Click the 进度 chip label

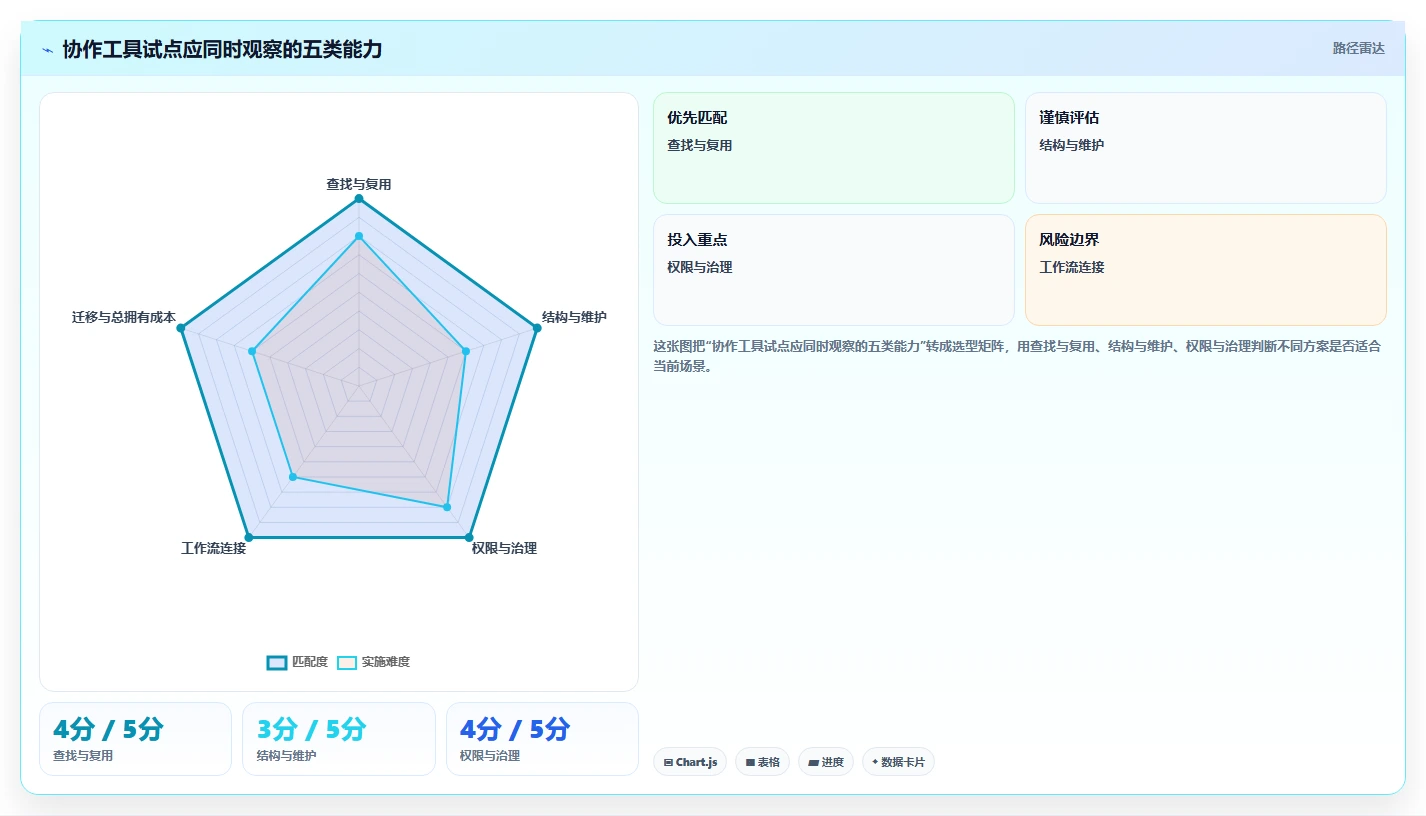[833, 762]
